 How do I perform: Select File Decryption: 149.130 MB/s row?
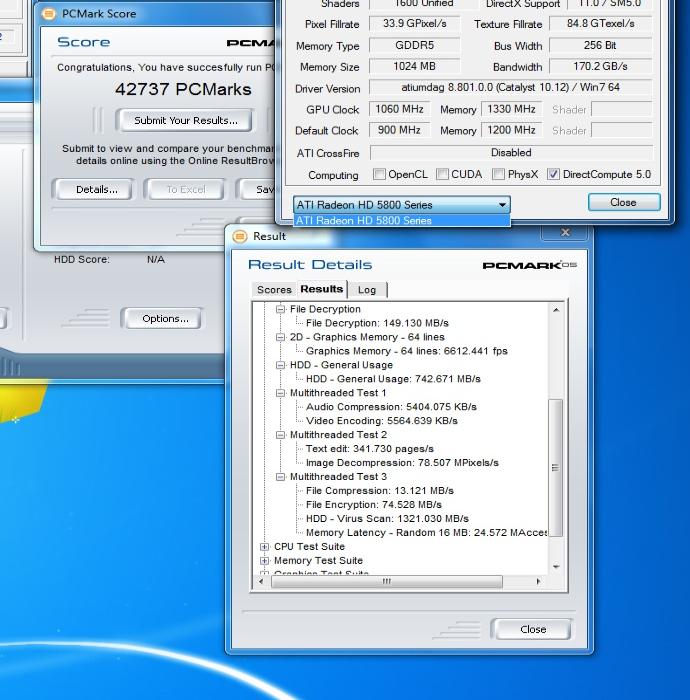click(377, 323)
